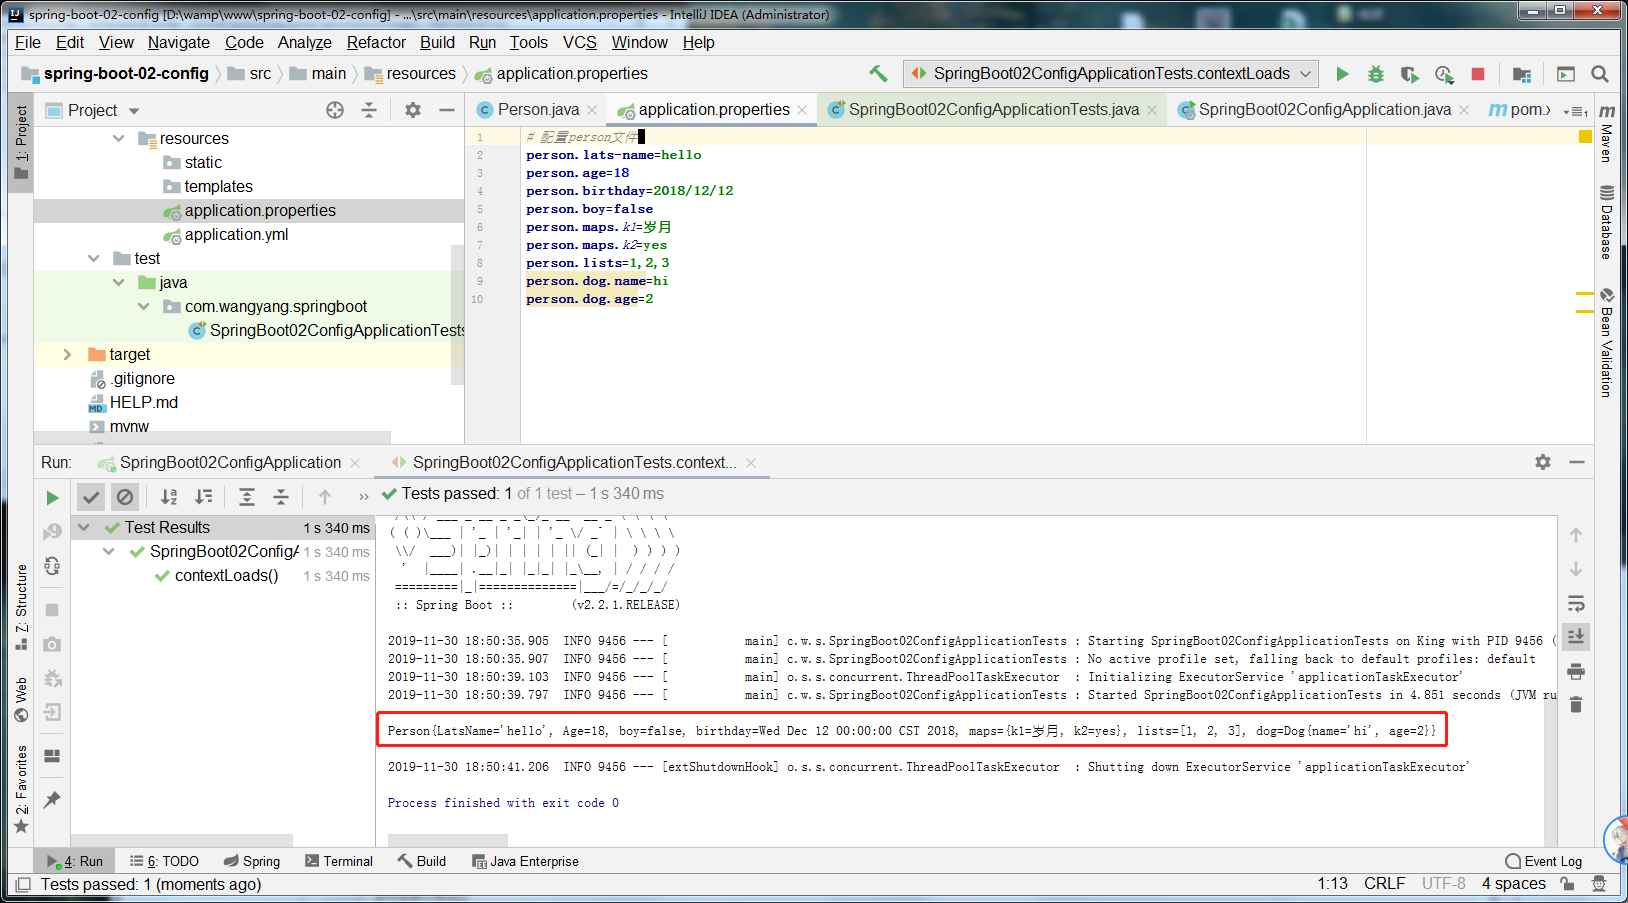Open the Database side panel

coord(1607,222)
